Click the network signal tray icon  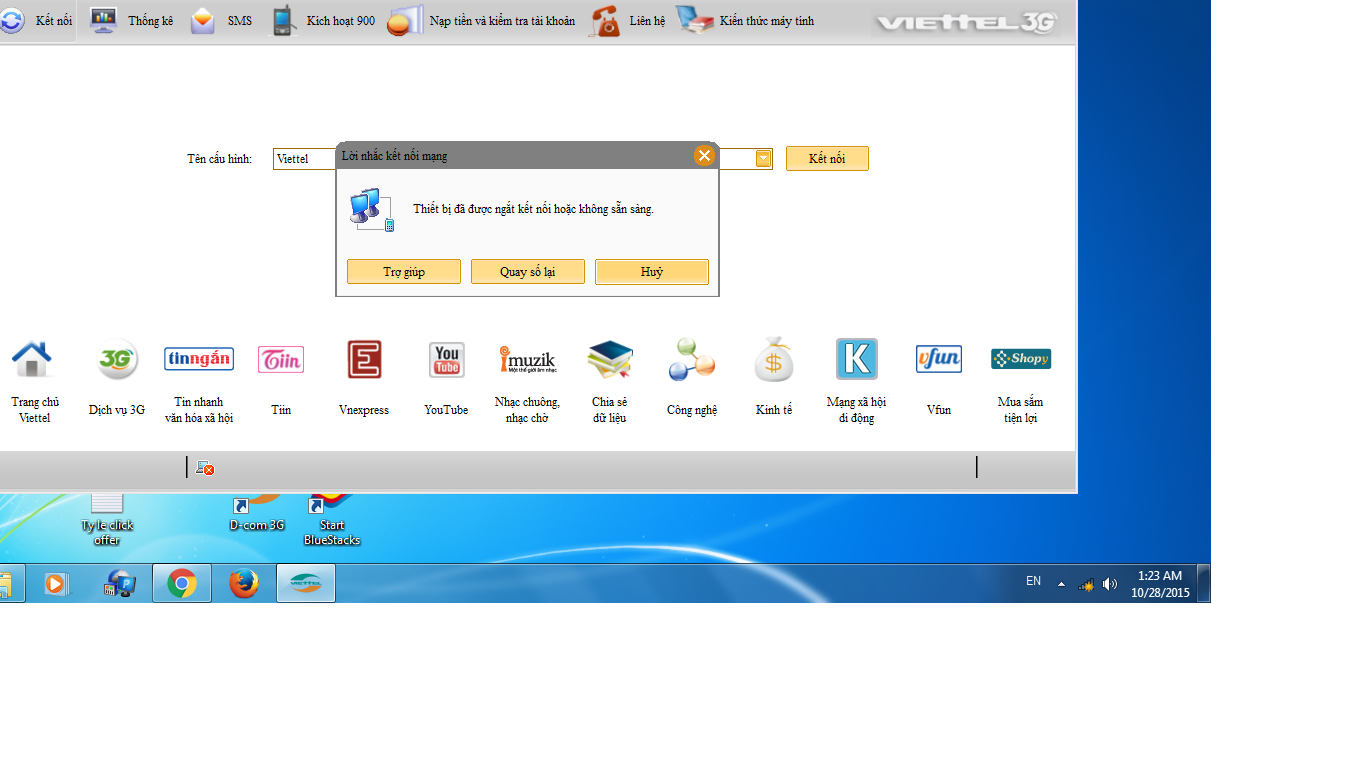[1086, 584]
